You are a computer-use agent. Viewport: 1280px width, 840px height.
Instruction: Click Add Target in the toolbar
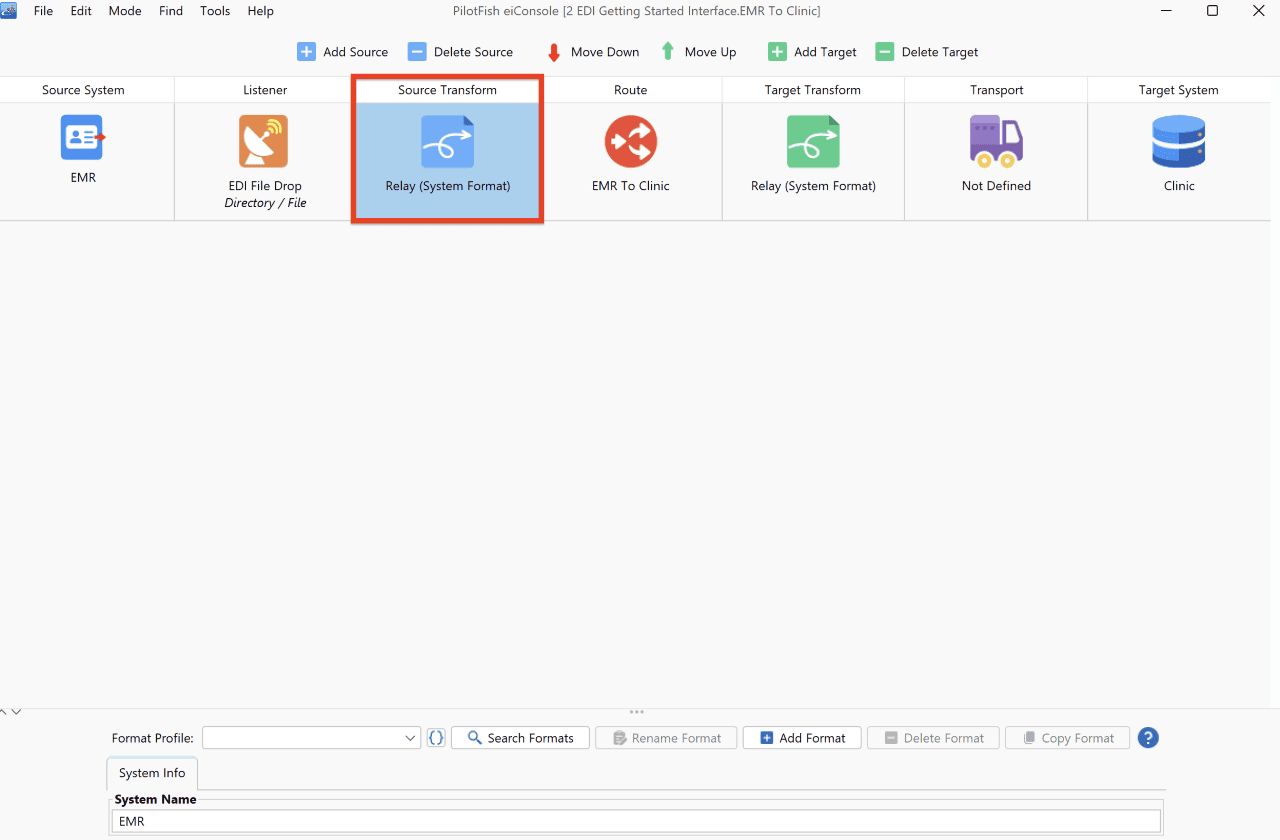point(812,52)
